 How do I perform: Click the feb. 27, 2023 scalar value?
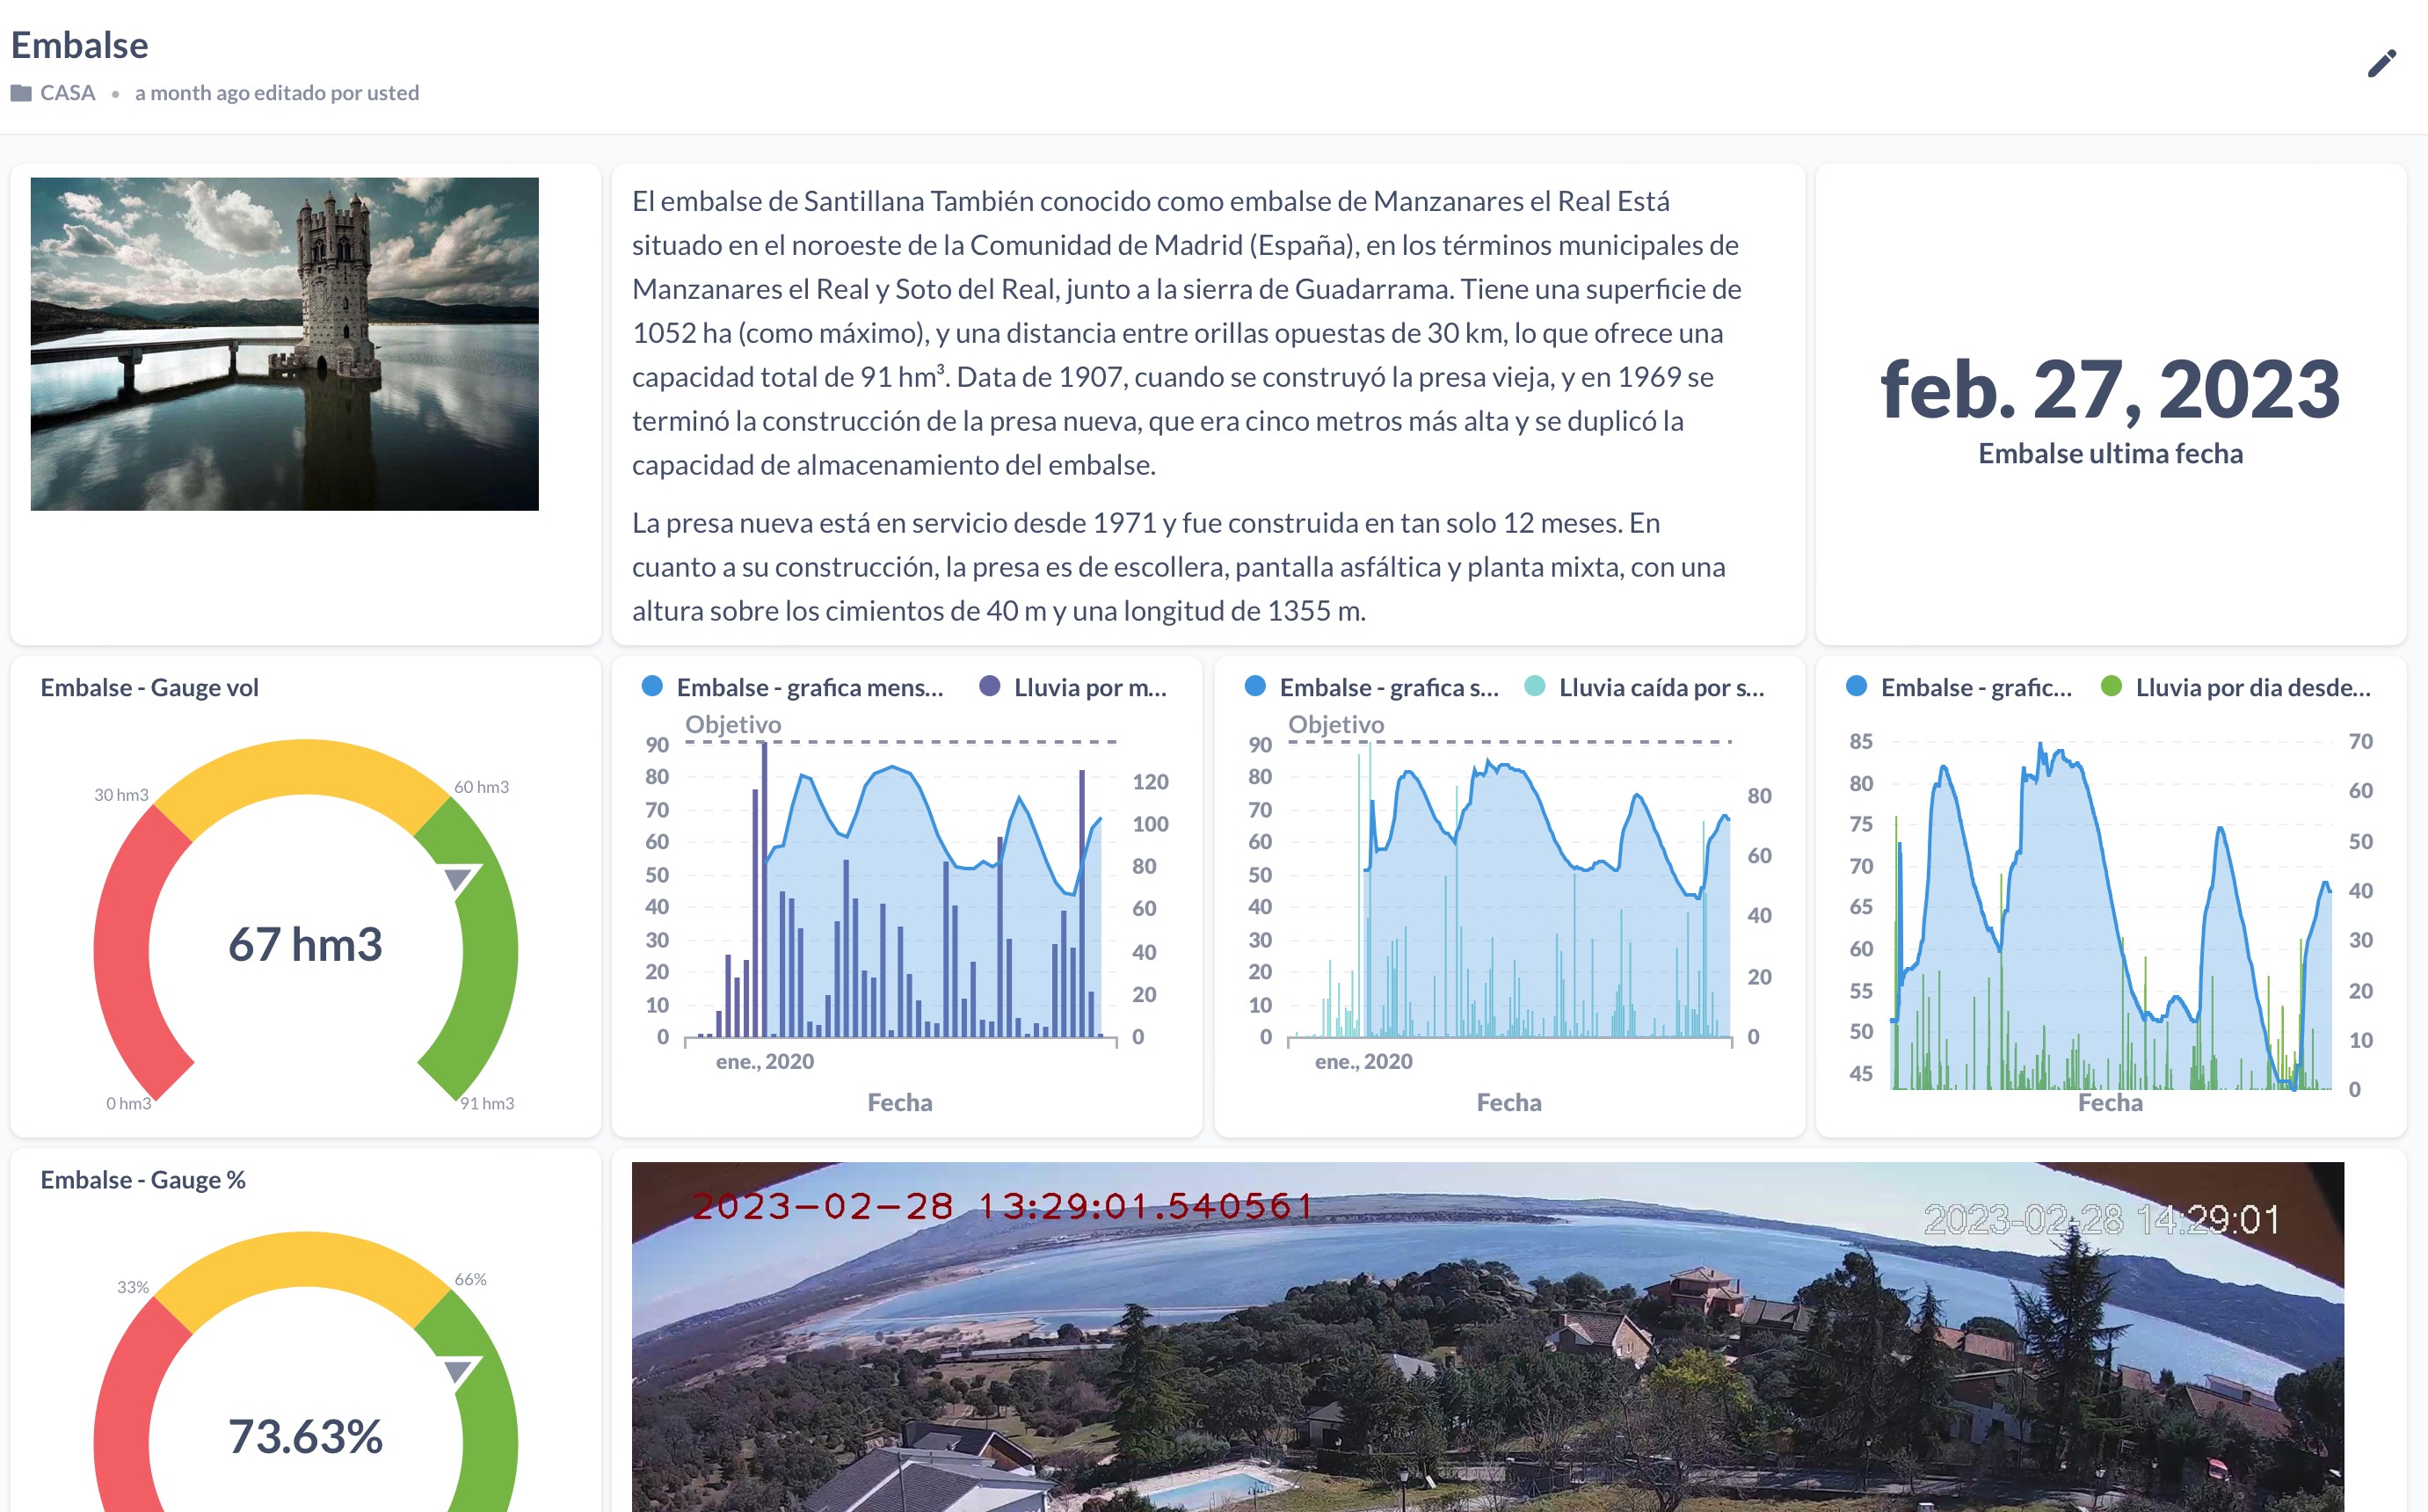pos(2110,390)
